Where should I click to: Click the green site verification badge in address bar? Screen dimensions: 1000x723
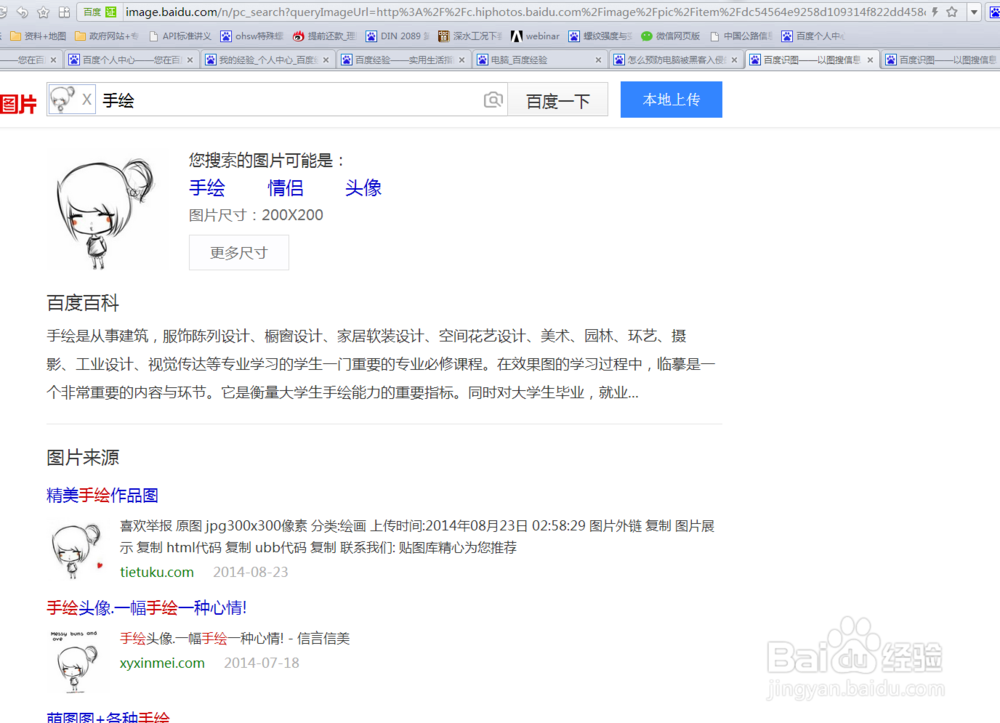[99, 11]
